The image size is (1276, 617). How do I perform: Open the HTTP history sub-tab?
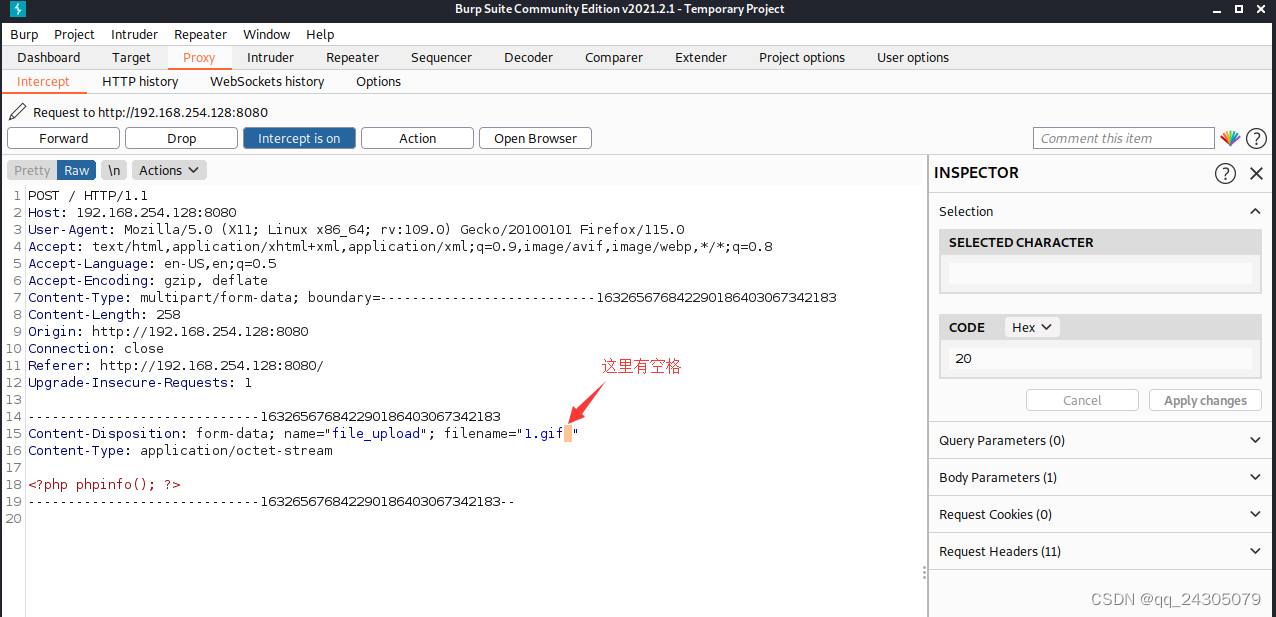[x=140, y=81]
